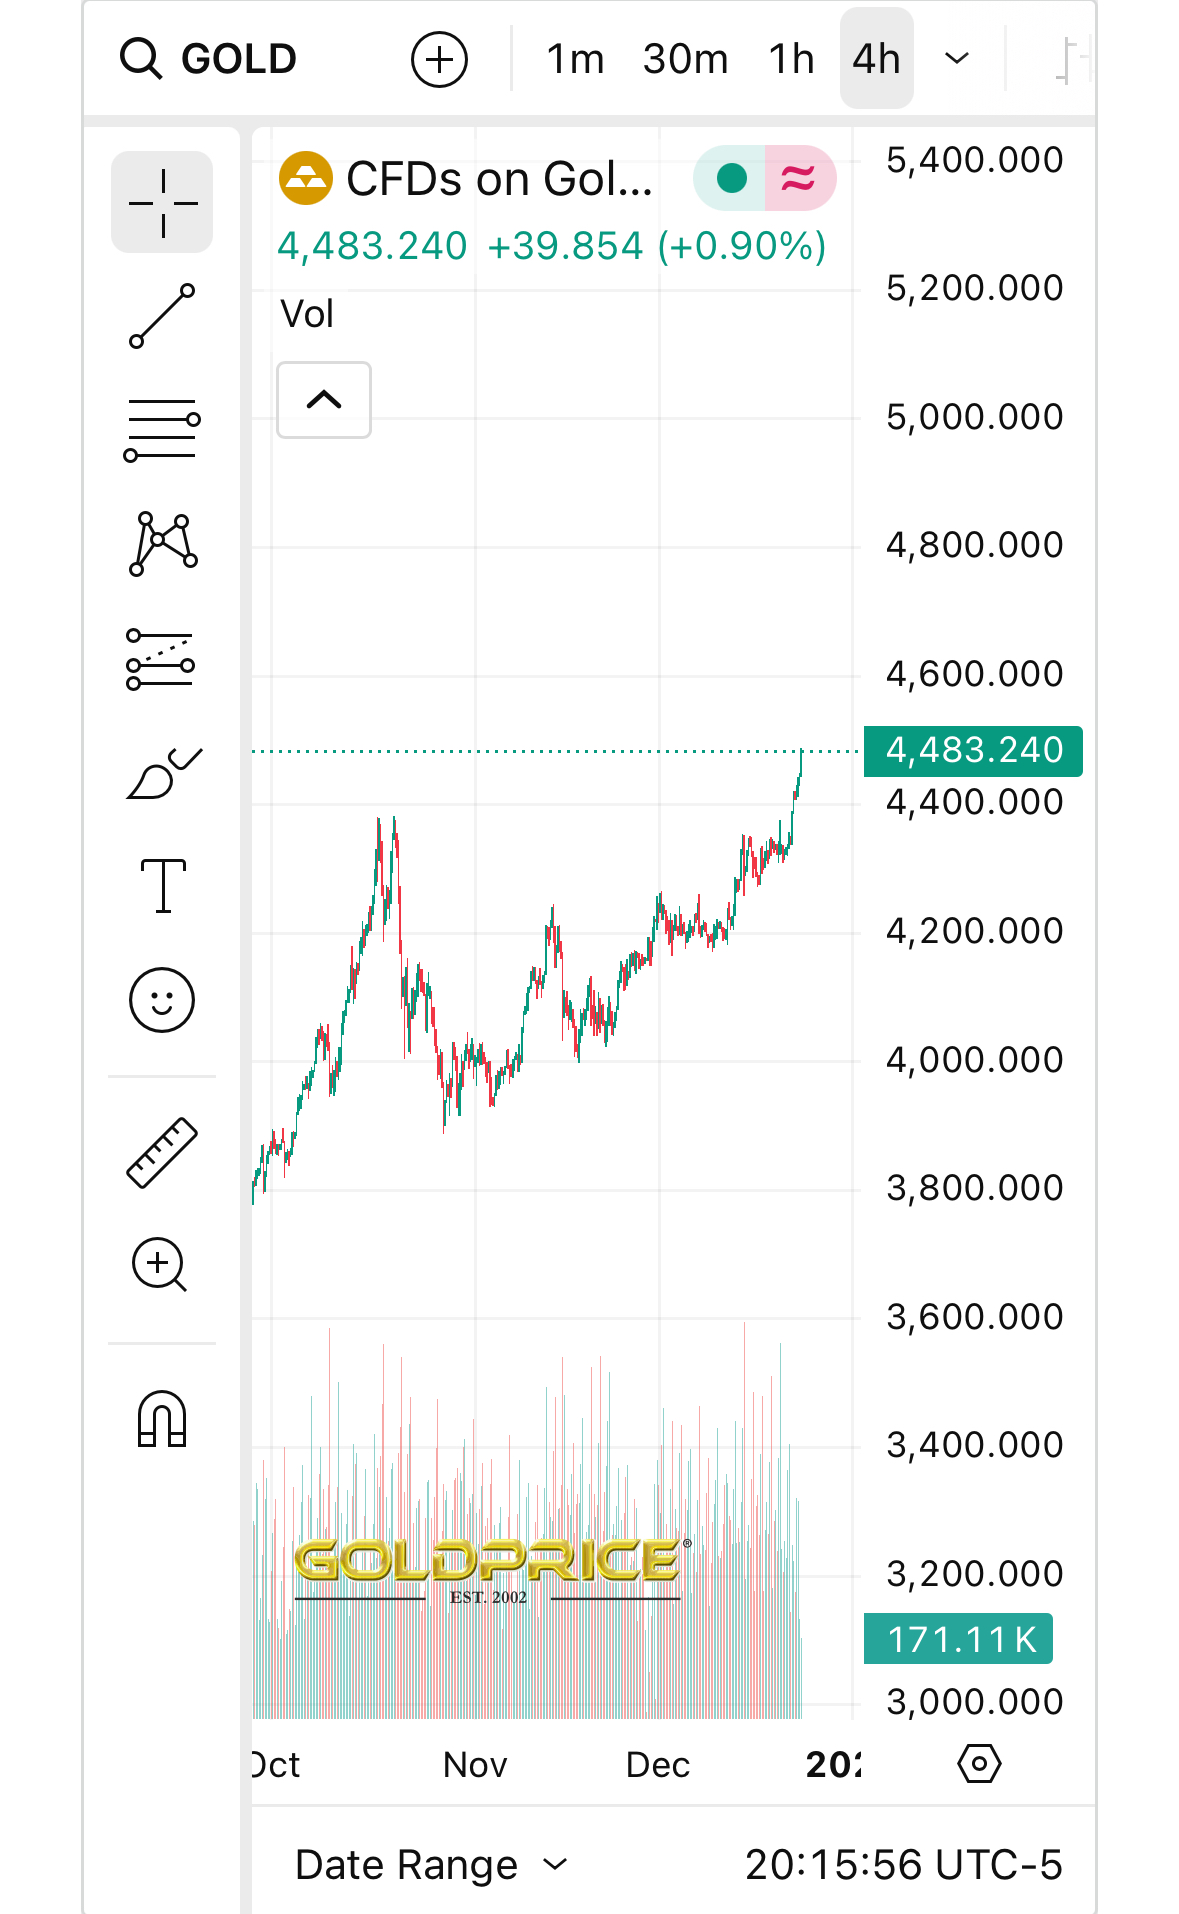1179x1914 pixels.
Task: Click the 4,483.240 quote under the title
Action: point(372,246)
